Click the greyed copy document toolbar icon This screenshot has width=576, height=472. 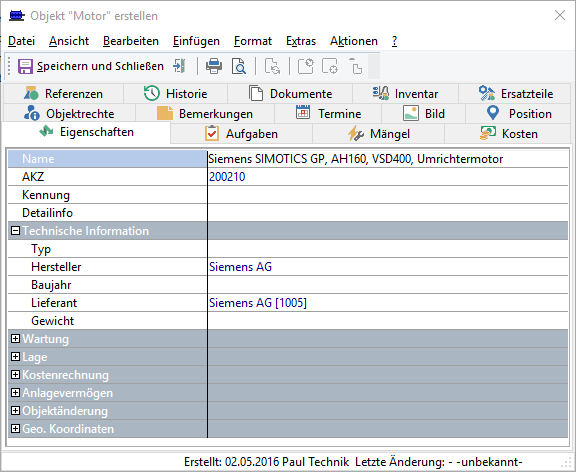(355, 66)
